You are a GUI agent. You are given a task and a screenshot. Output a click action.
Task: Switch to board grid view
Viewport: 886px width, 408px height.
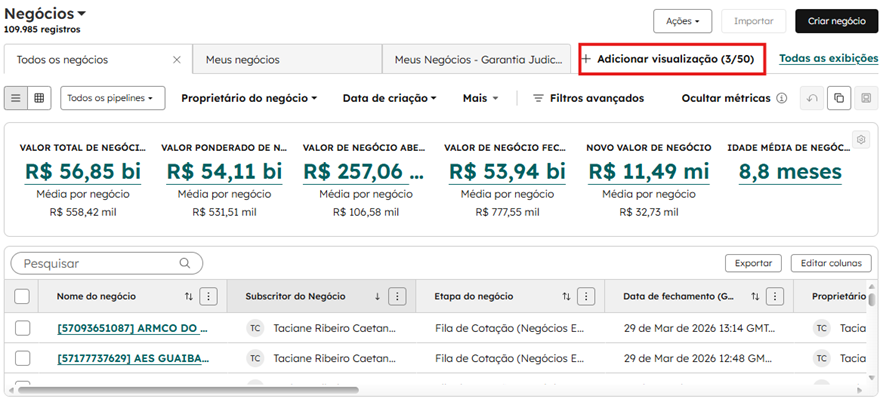(40, 98)
